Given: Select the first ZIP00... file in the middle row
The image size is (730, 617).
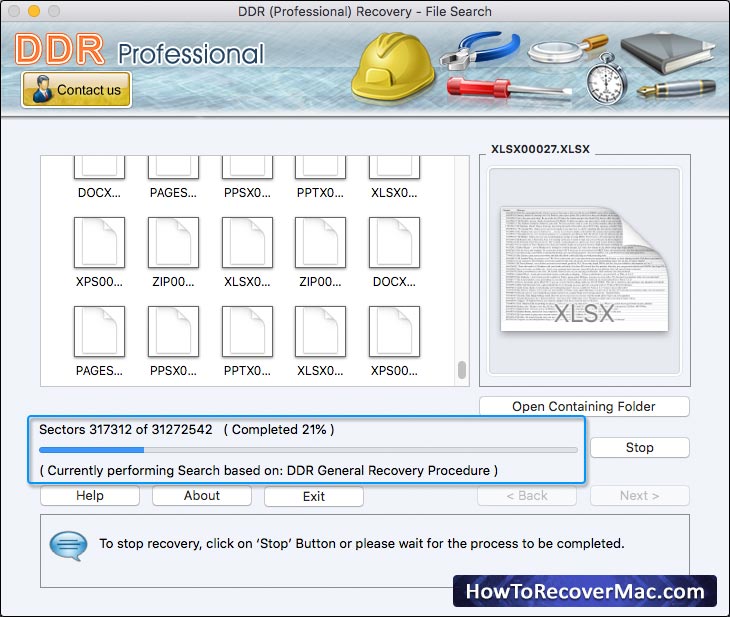Looking at the screenshot, I should pyautogui.click(x=173, y=252).
